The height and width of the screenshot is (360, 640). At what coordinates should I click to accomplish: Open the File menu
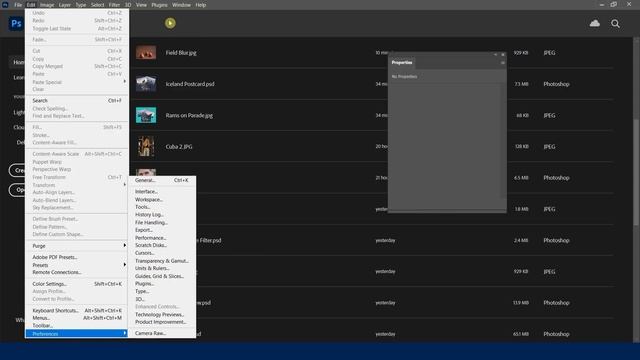(x=18, y=5)
